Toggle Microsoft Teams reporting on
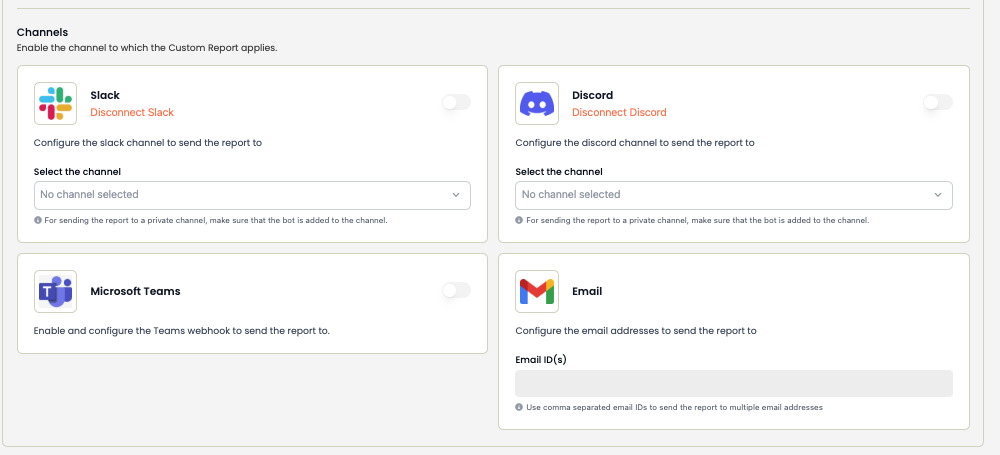This screenshot has width=1000, height=455. tap(456, 290)
